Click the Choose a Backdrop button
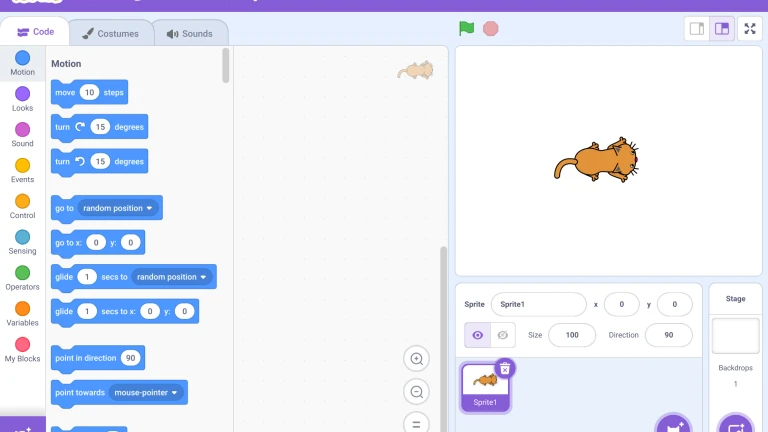Viewport: 768px width, 432px height. click(736, 425)
